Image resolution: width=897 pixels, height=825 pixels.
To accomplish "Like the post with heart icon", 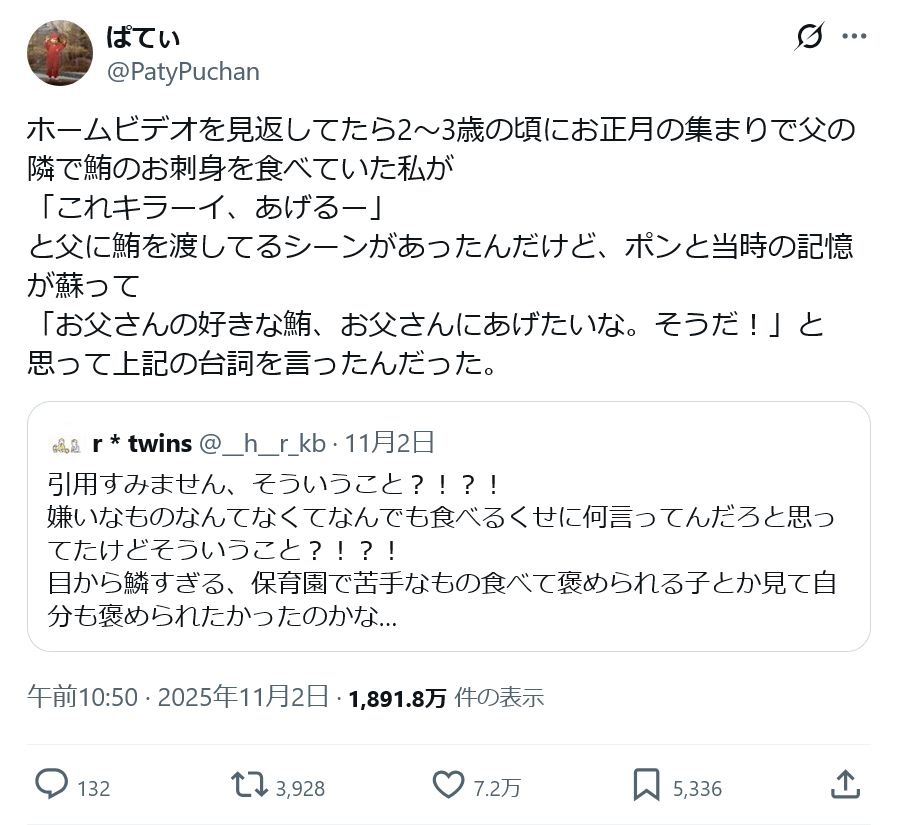I will click(449, 785).
